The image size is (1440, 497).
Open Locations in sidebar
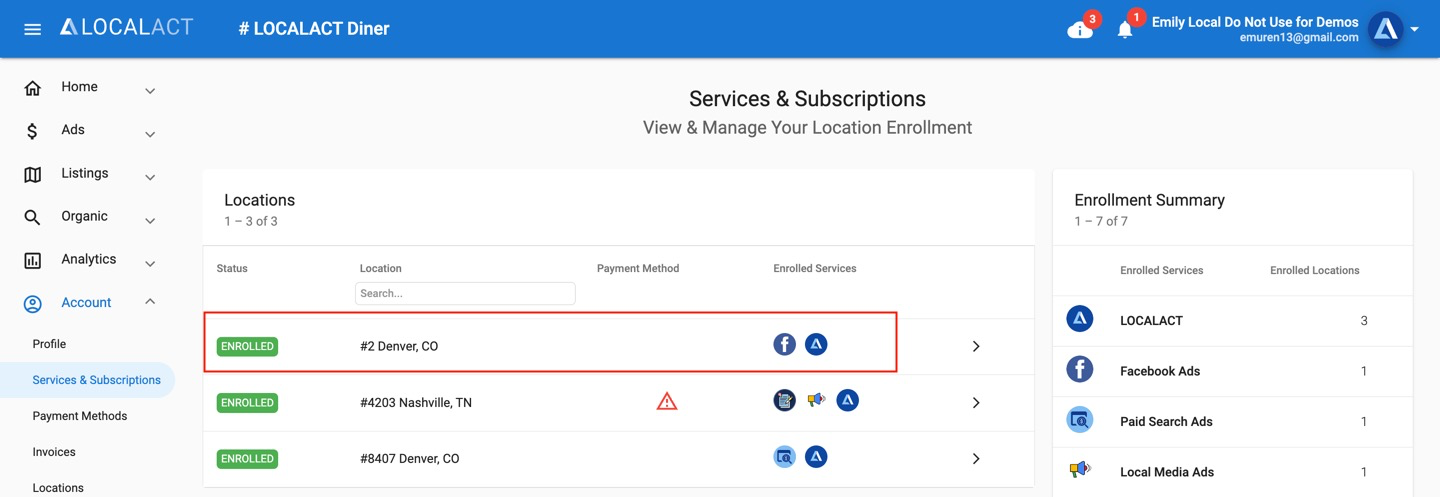click(x=58, y=488)
